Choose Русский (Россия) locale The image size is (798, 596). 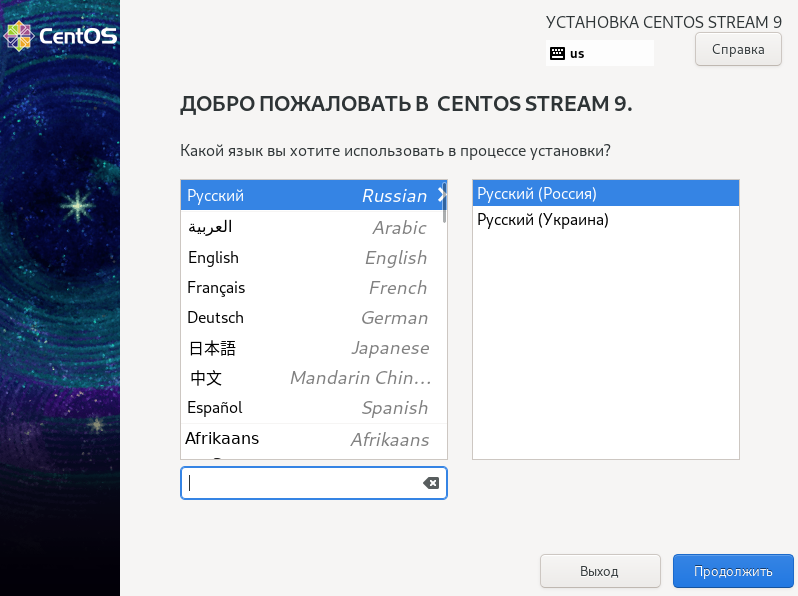[606, 193]
